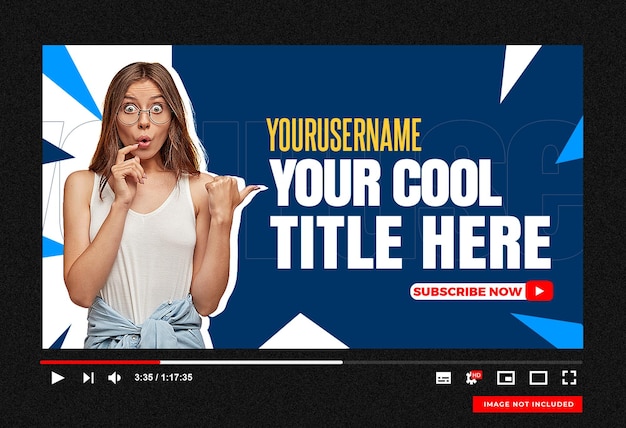Mute the volume speaker icon

point(114,378)
